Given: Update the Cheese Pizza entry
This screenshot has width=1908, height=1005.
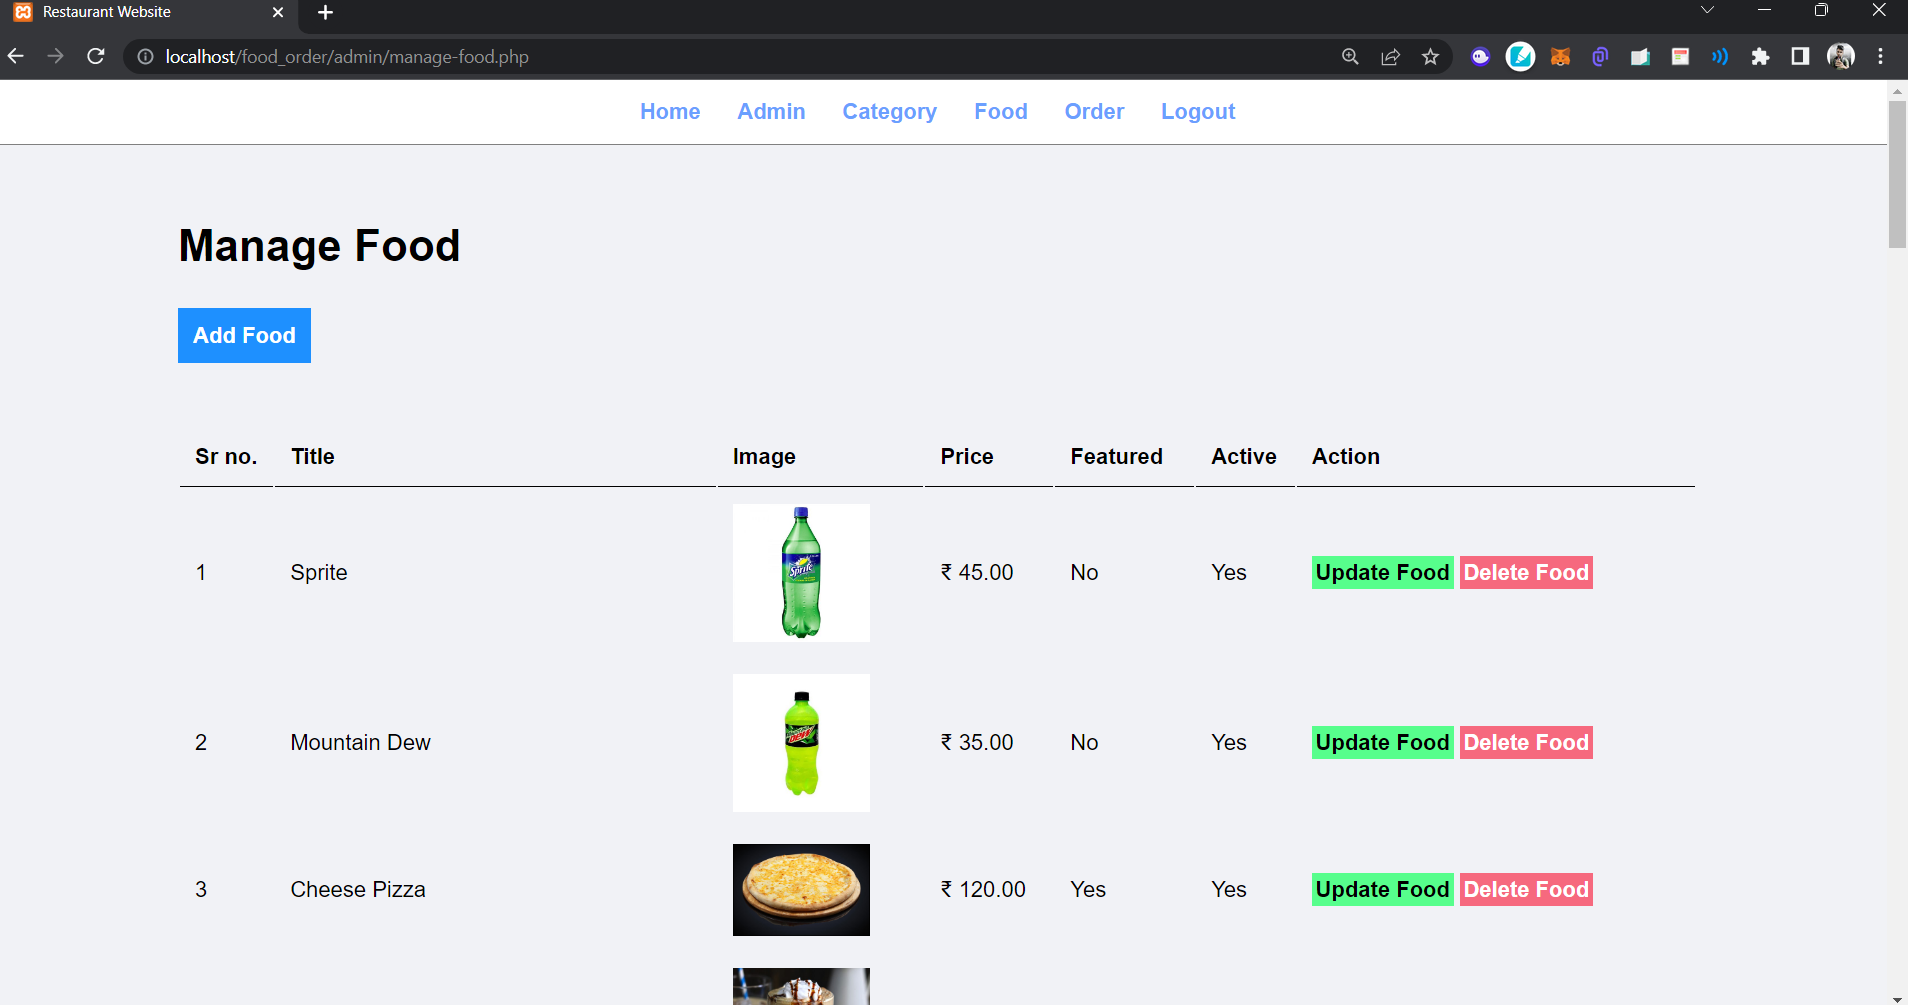Looking at the screenshot, I should pos(1381,889).
